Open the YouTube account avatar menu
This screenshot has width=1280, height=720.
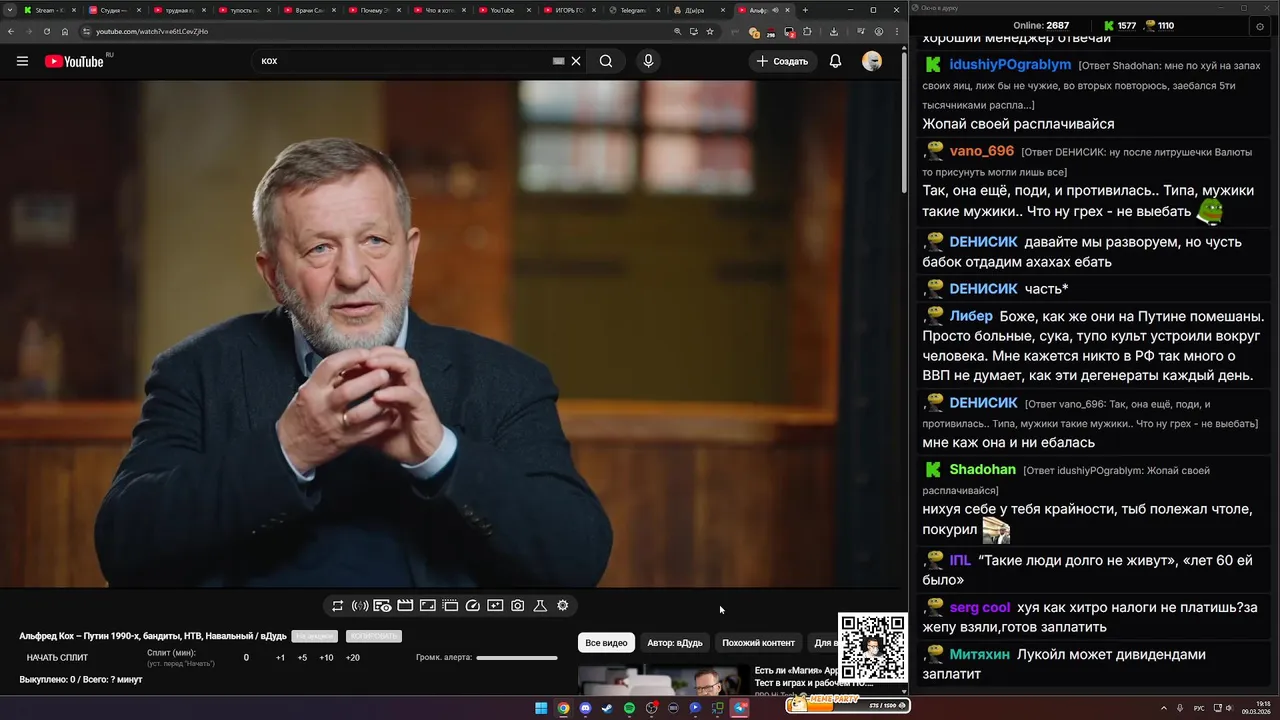tap(872, 61)
